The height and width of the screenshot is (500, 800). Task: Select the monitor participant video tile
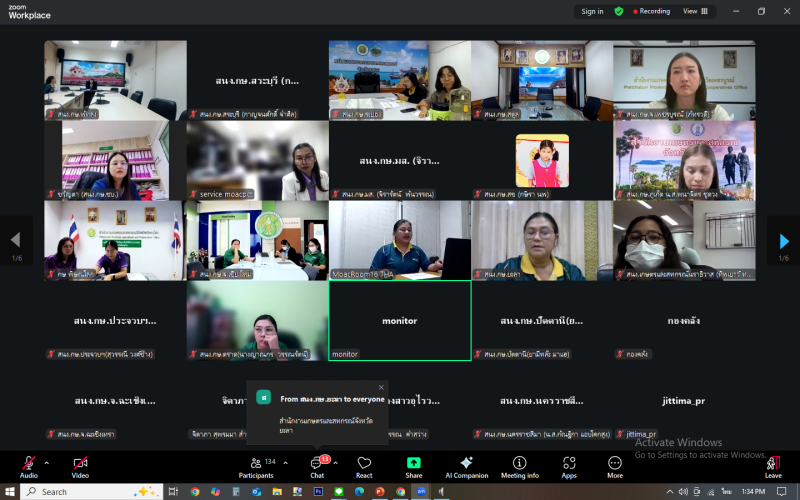click(x=399, y=320)
